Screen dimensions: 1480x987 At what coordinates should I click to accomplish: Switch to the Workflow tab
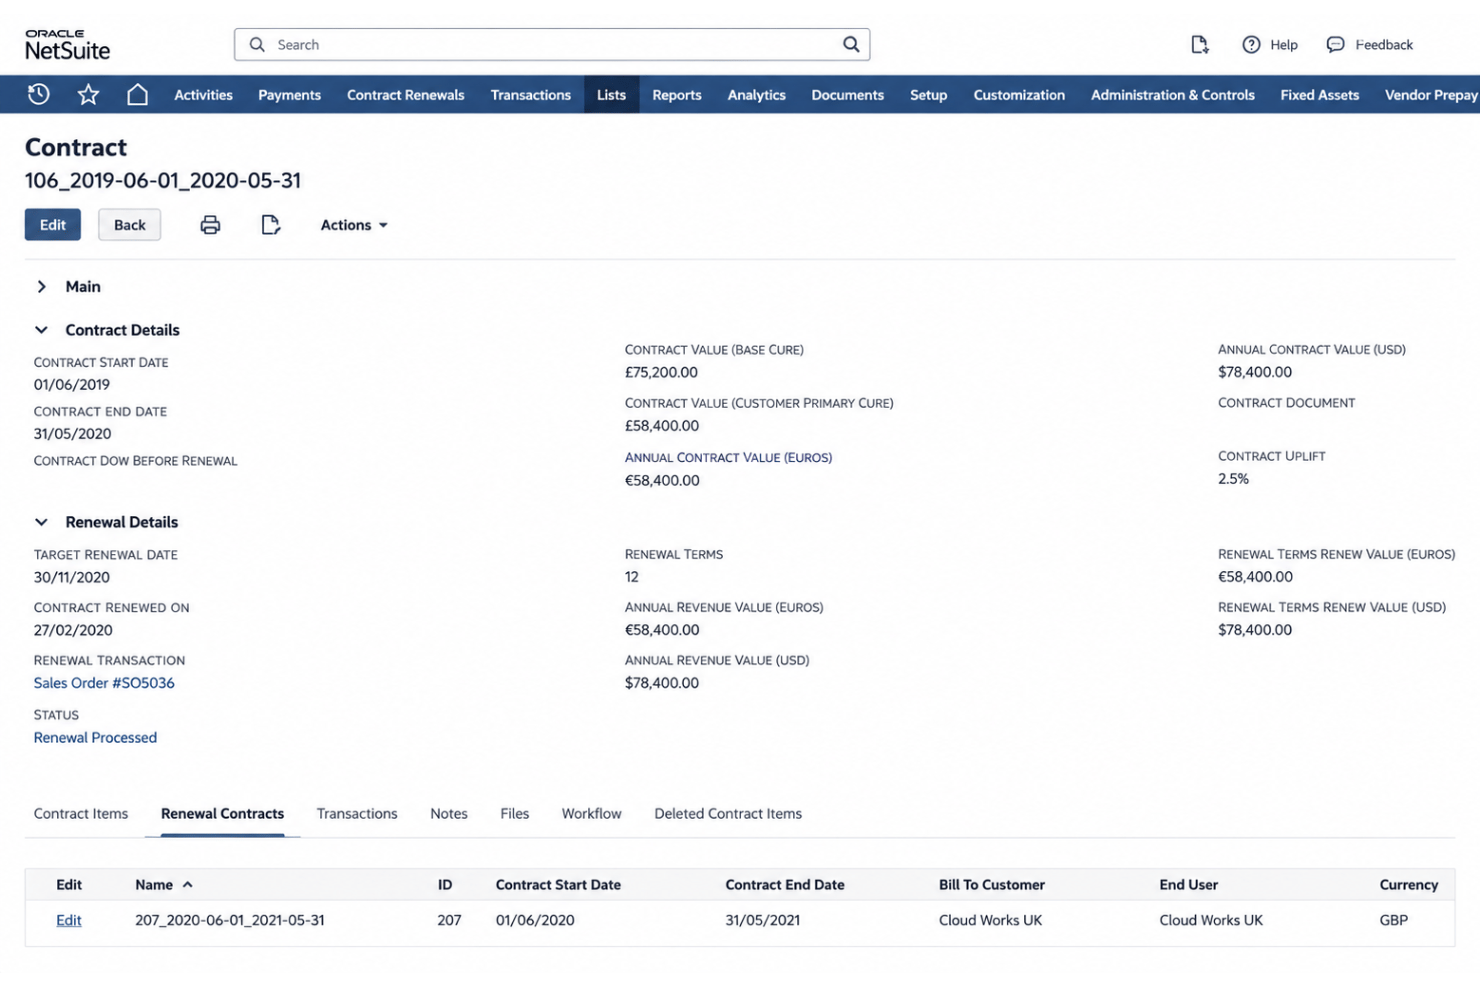point(591,813)
